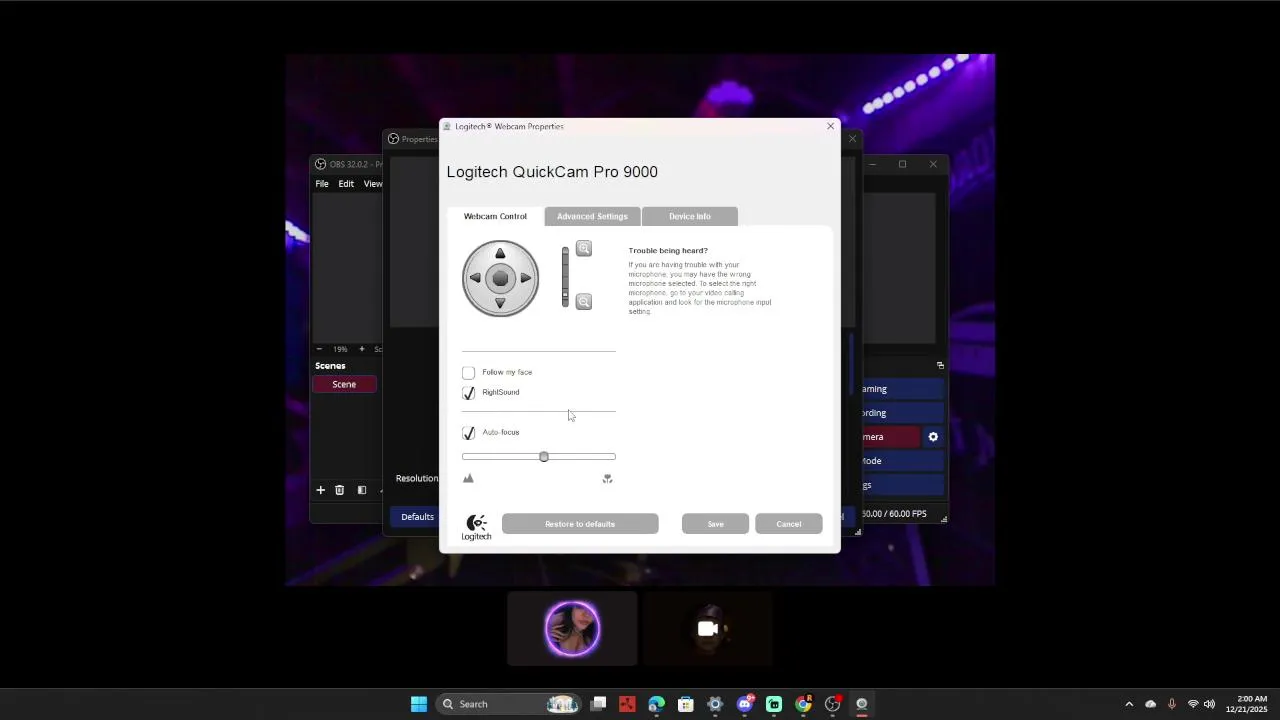Open Settings gear on the taskbar
The height and width of the screenshot is (720, 1280).
(x=715, y=704)
